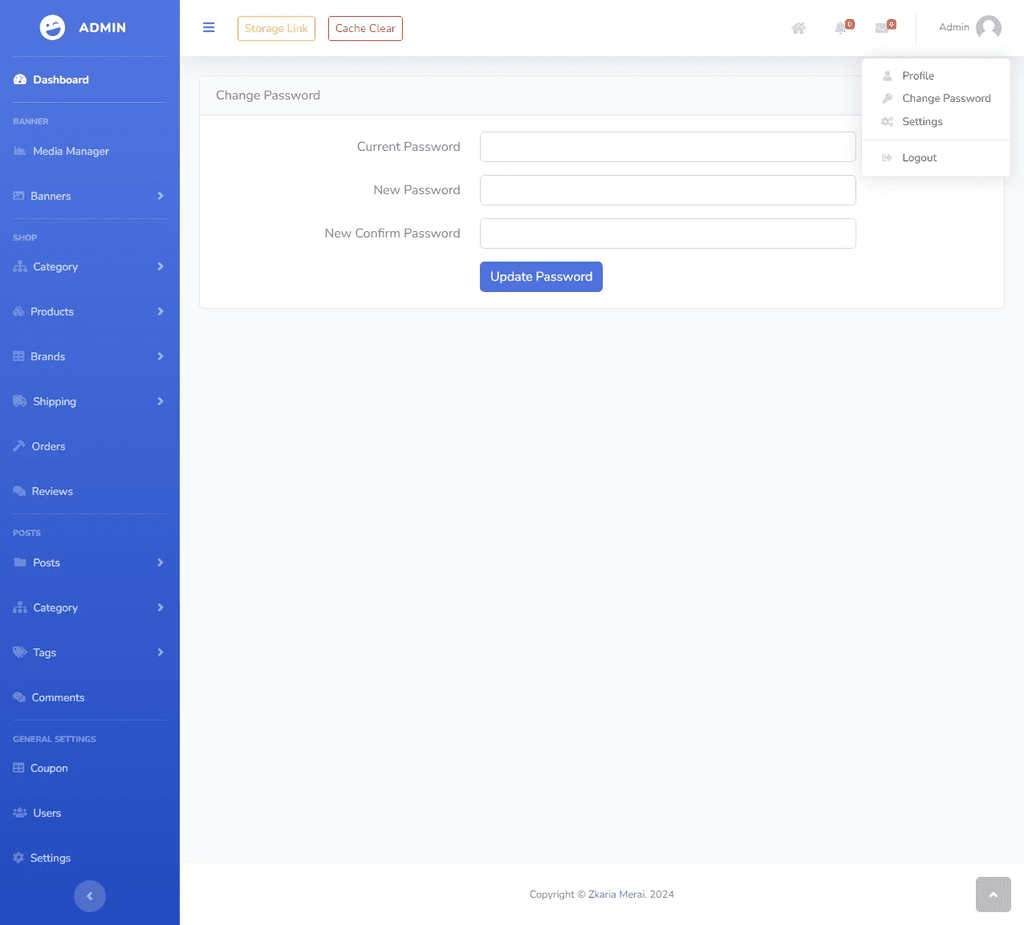
Task: Click the Coupon table icon
Action: [x=19, y=768]
